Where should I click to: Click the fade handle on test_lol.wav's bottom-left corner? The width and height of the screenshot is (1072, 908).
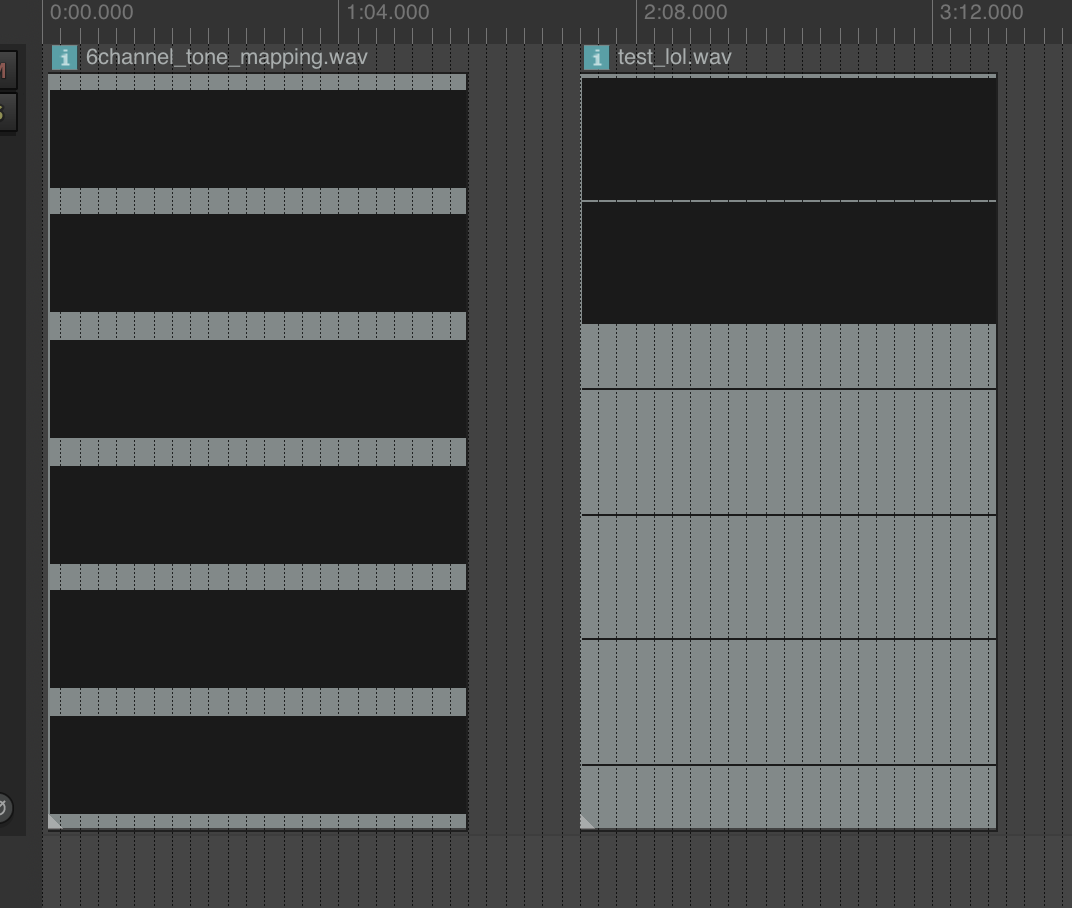tap(586, 820)
